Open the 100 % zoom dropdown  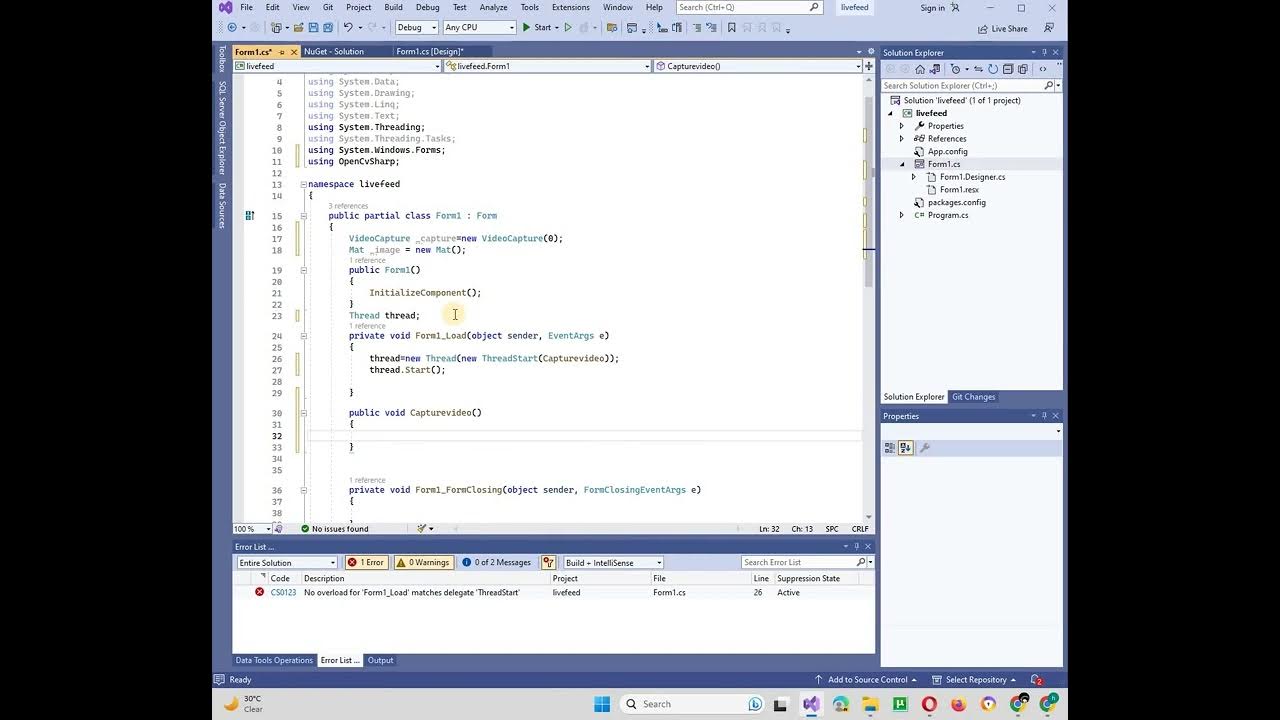click(x=253, y=529)
